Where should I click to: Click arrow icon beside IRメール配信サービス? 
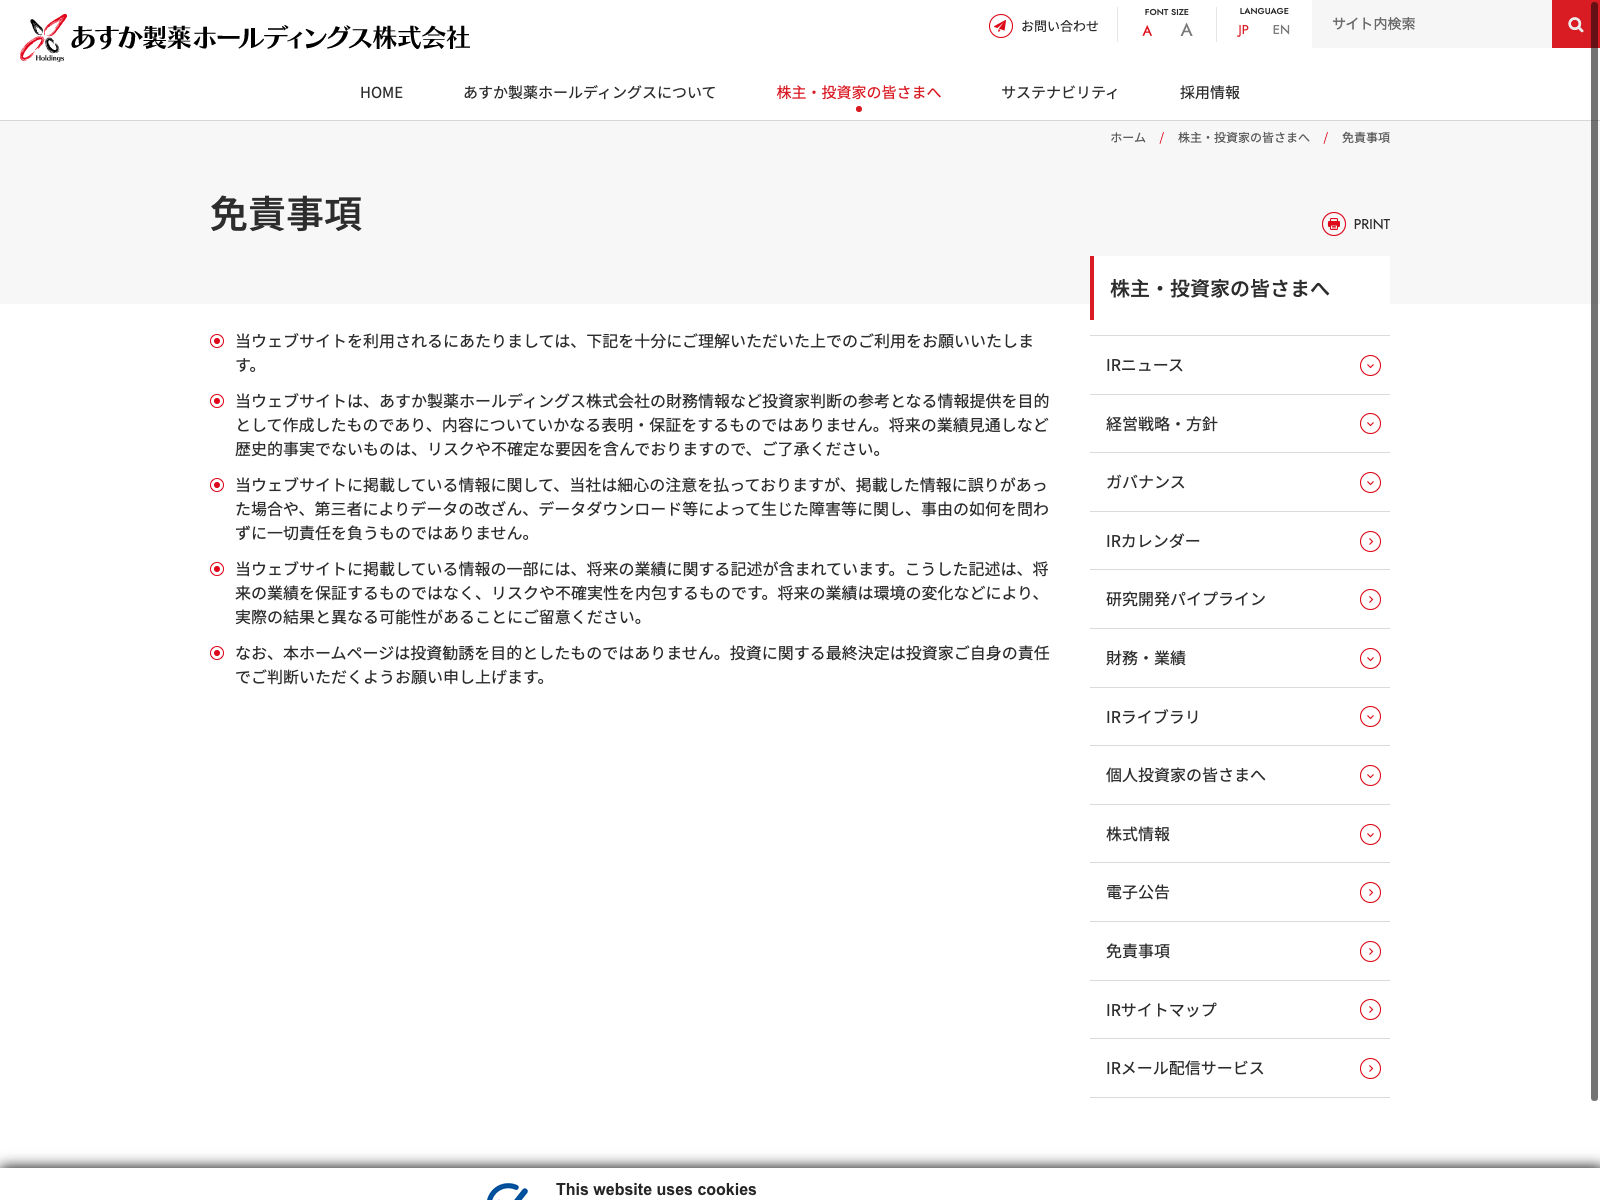pyautogui.click(x=1370, y=1068)
